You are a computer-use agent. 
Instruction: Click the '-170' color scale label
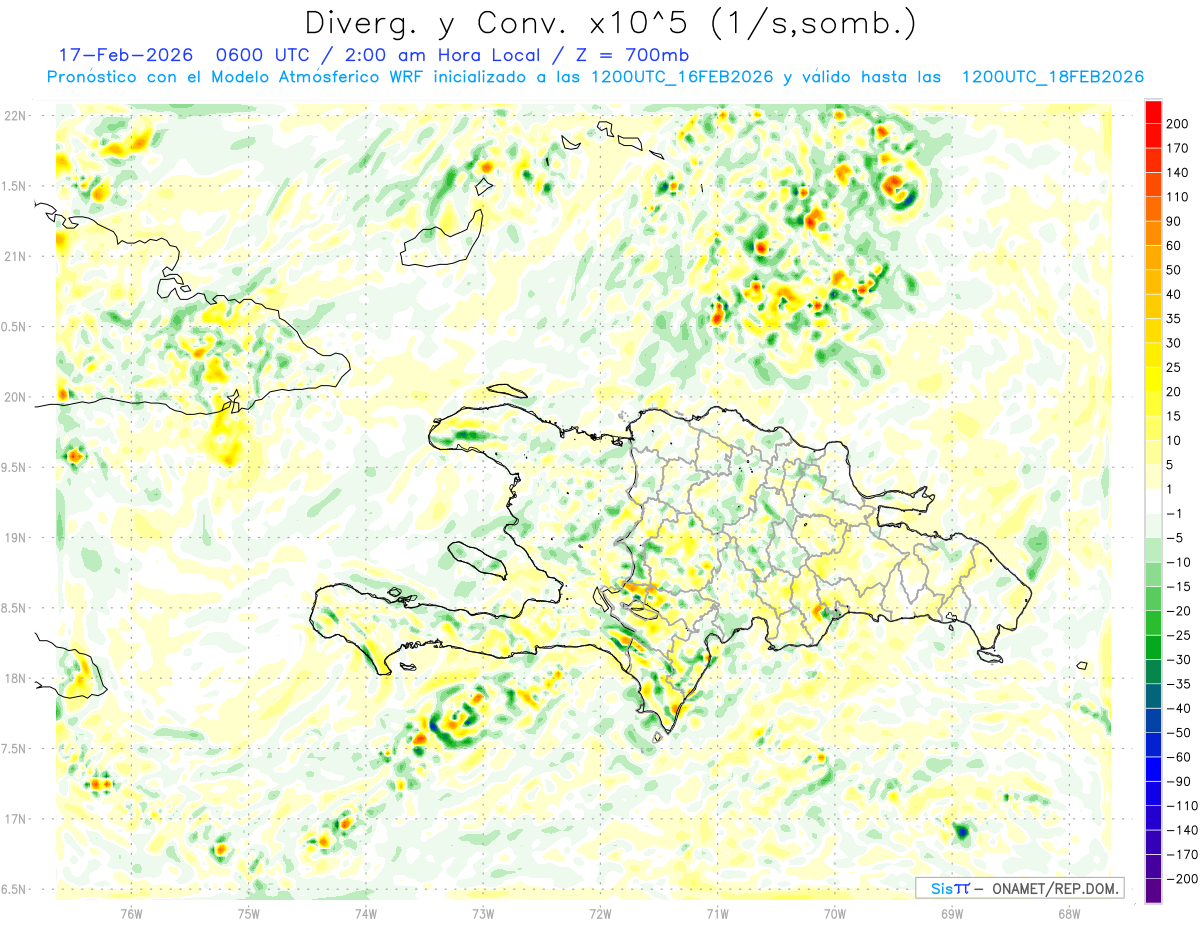[1183, 854]
